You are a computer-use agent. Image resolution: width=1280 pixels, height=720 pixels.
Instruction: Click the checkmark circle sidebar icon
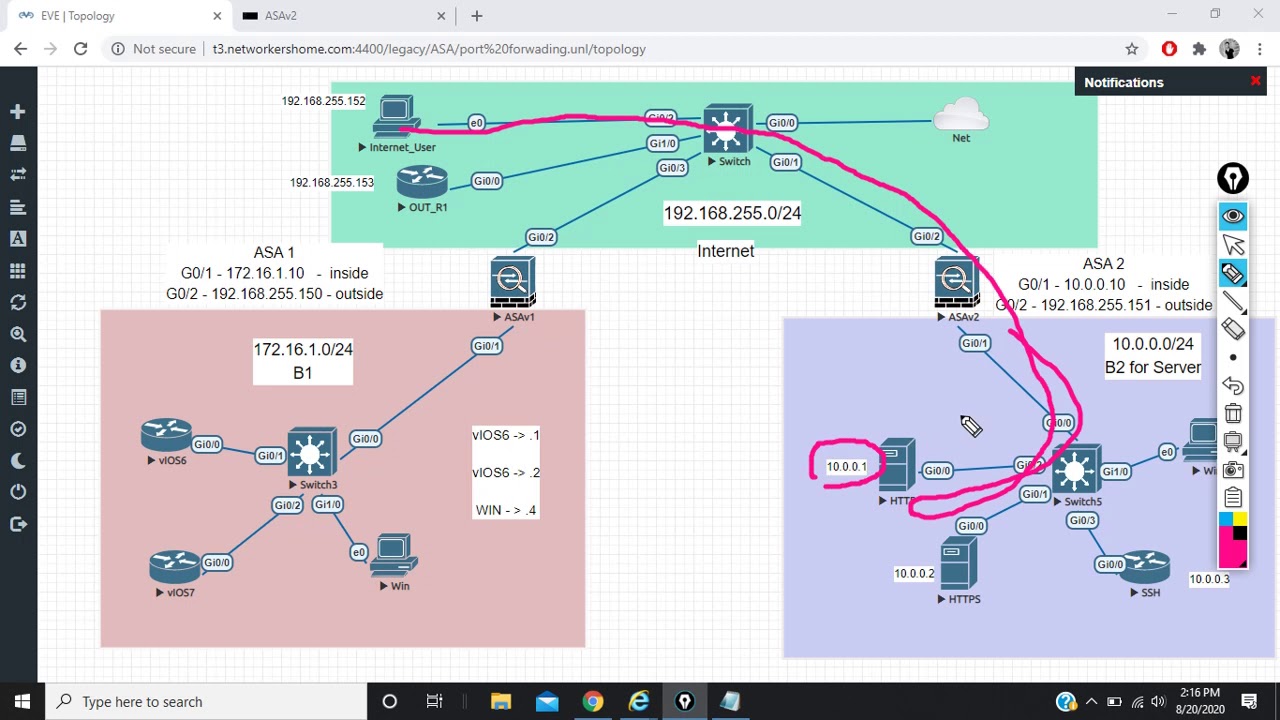tap(18, 429)
